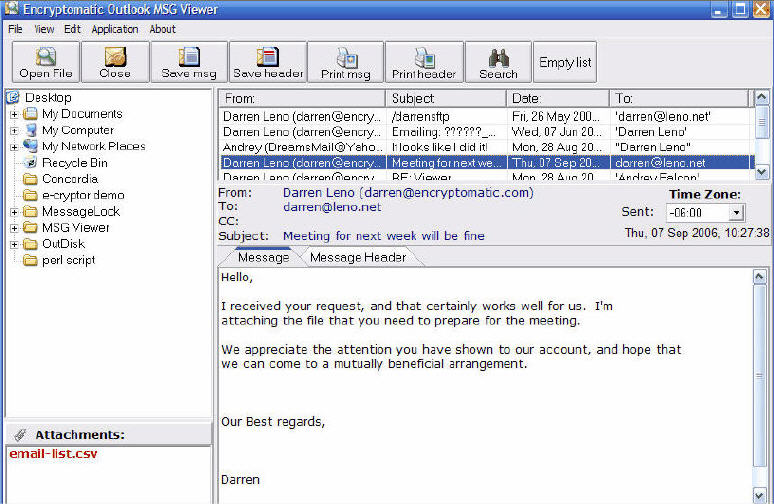Select the 'RE: Viewer' message row
774x504 pixels.
[486, 176]
